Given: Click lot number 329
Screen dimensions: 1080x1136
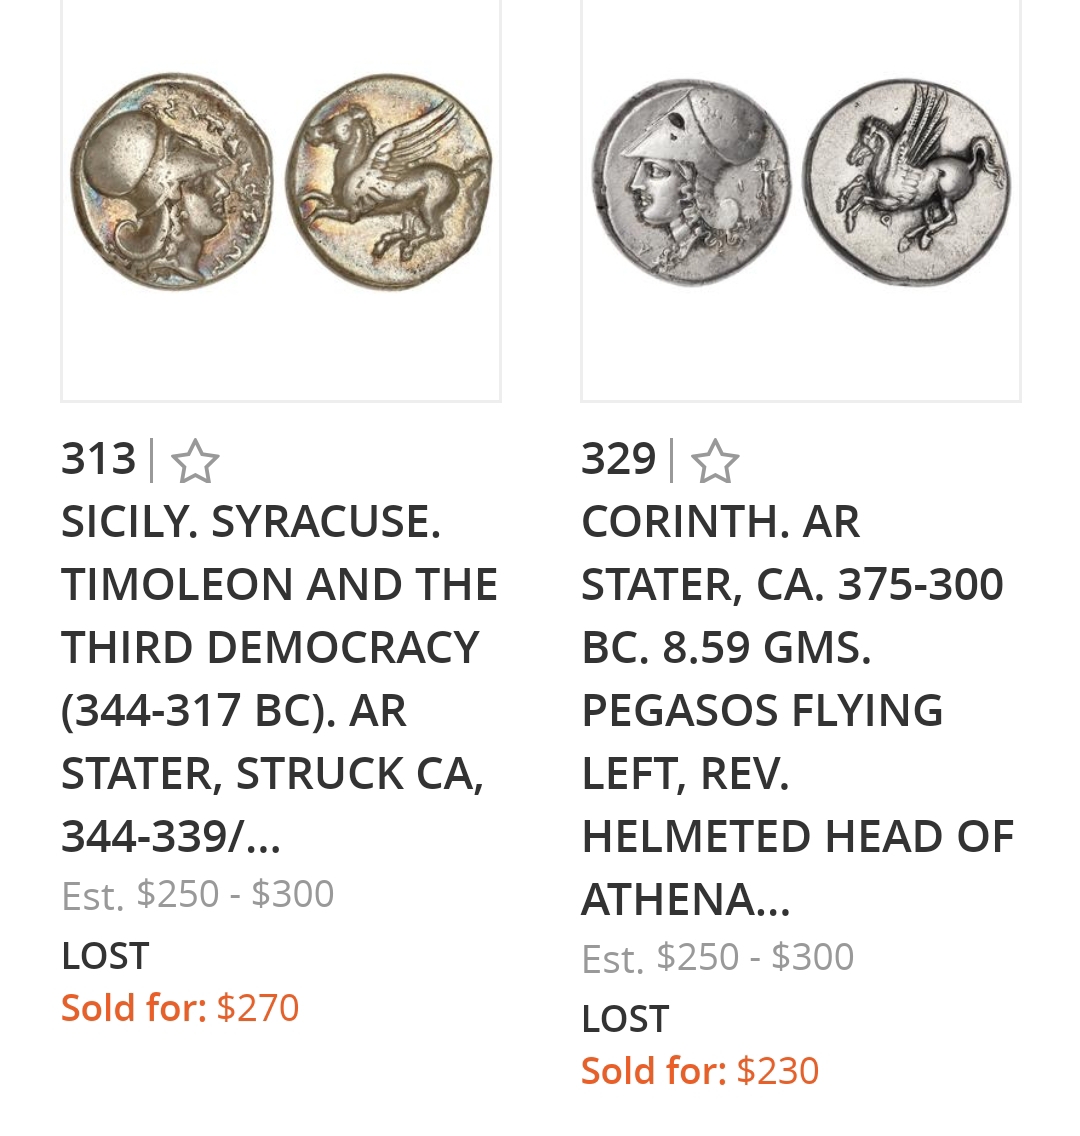Looking at the screenshot, I should click(618, 460).
